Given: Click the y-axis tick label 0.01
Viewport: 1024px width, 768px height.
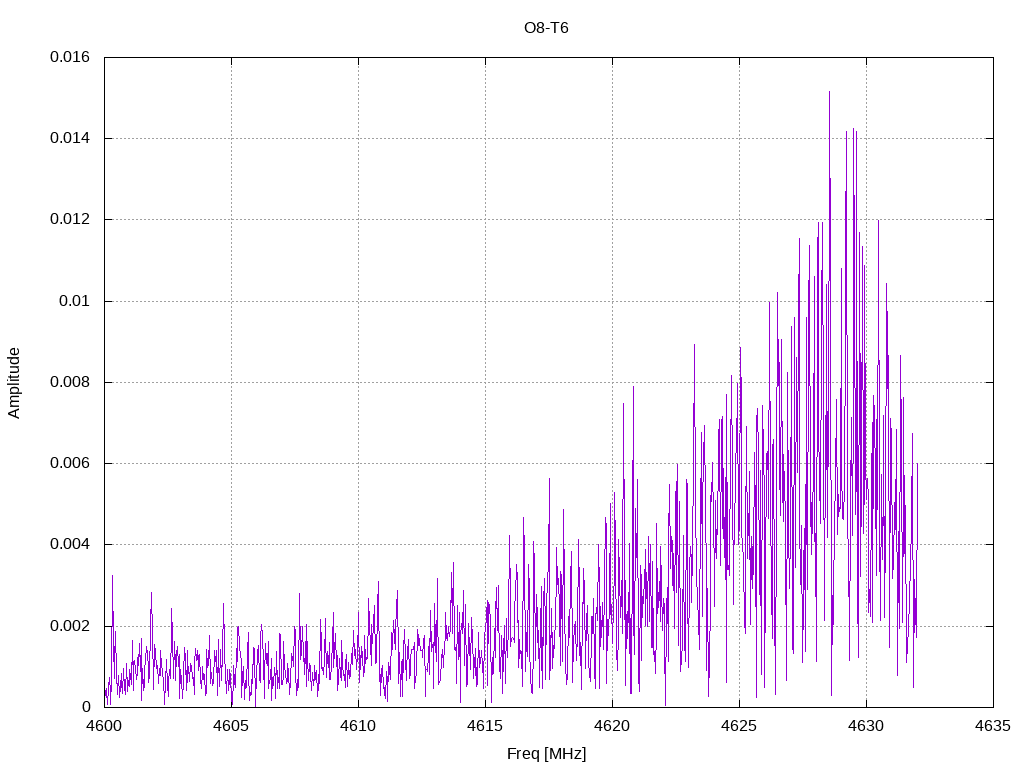Looking at the screenshot, I should click(x=74, y=301).
